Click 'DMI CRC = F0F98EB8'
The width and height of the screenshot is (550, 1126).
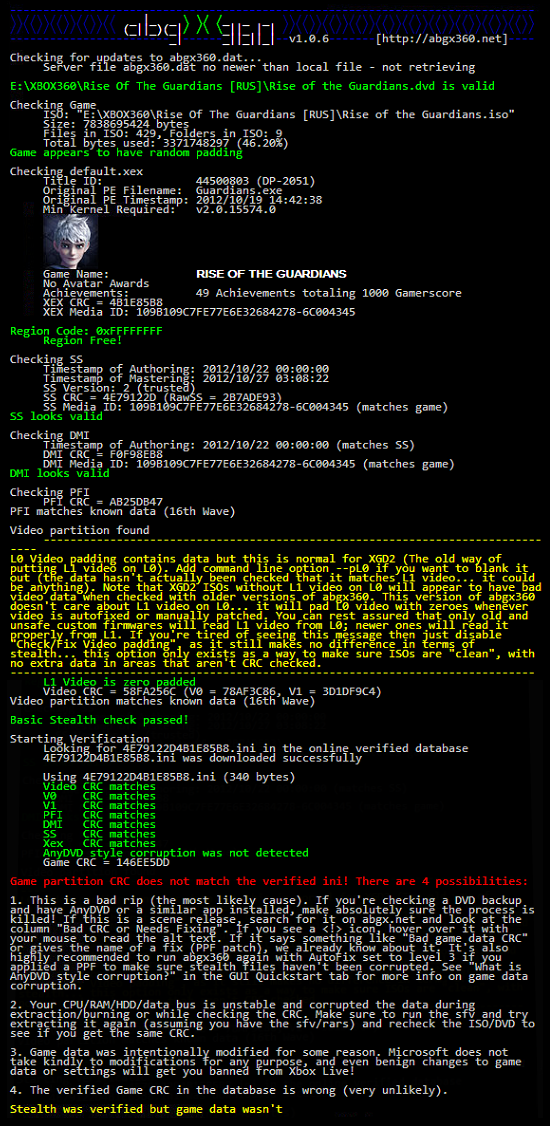(x=103, y=455)
